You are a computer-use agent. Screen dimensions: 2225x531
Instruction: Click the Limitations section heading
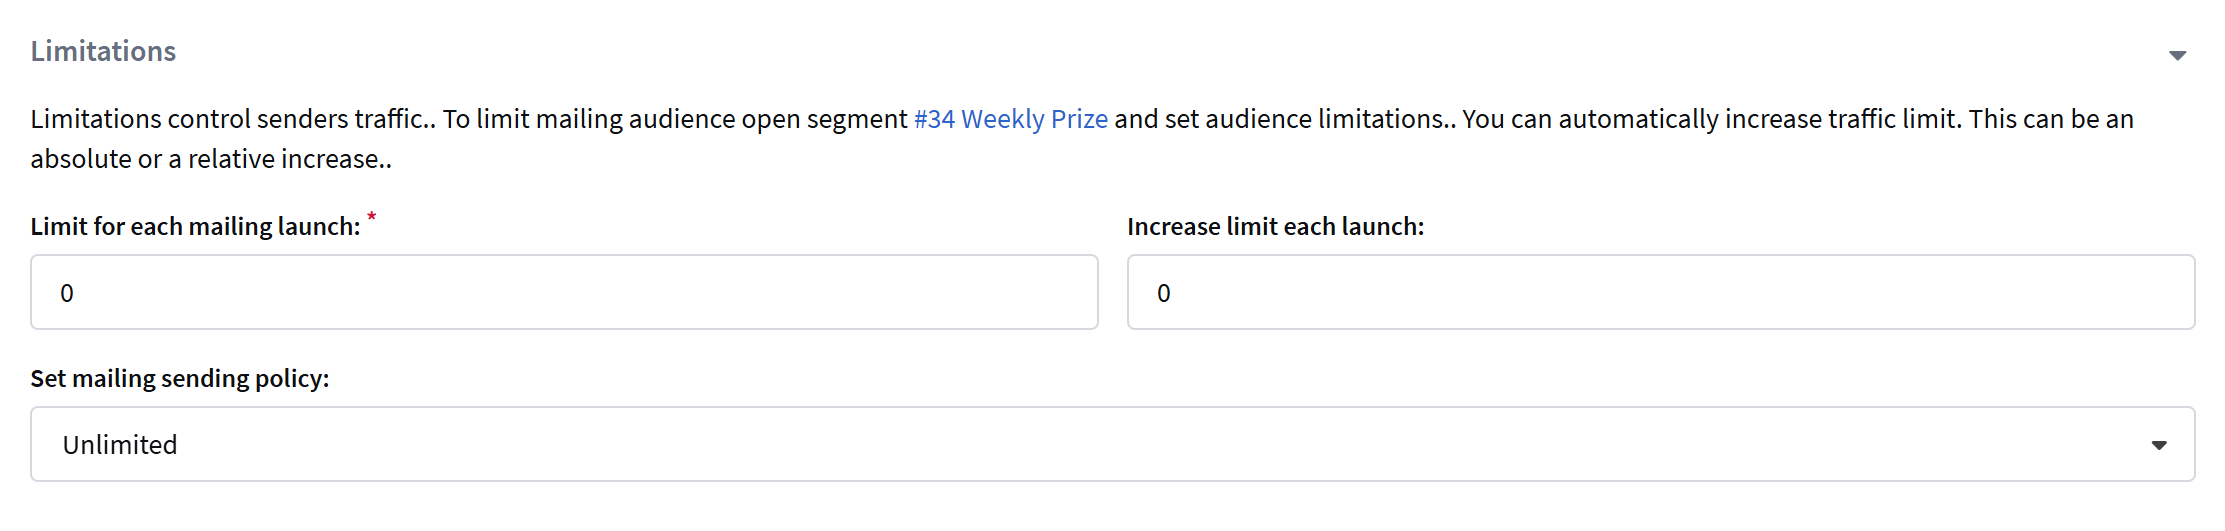103,51
